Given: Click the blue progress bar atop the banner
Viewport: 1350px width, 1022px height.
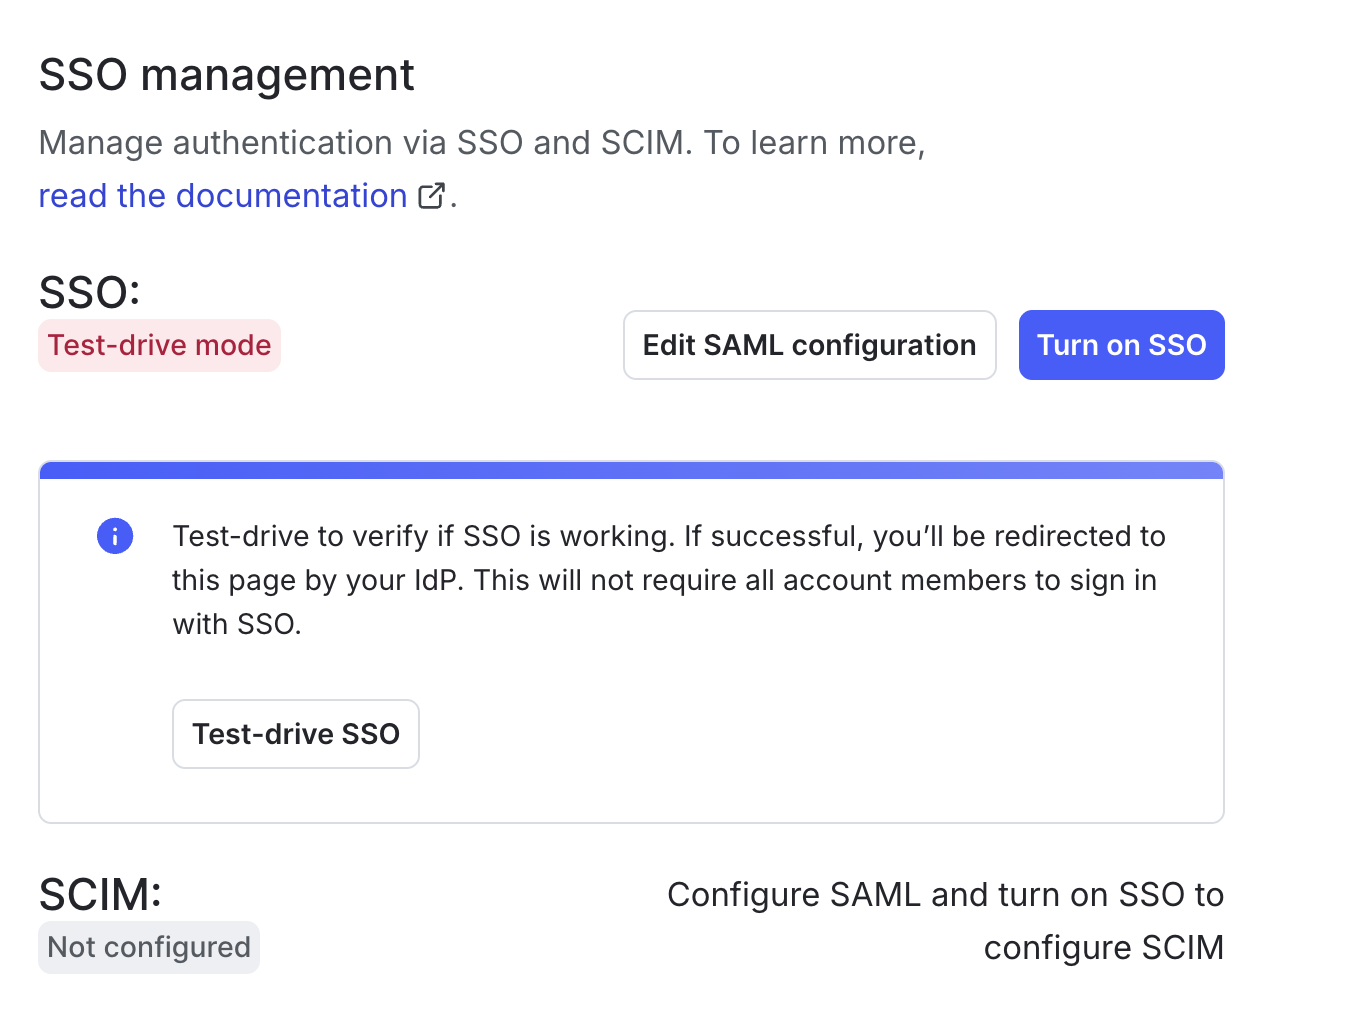Looking at the screenshot, I should (630, 466).
